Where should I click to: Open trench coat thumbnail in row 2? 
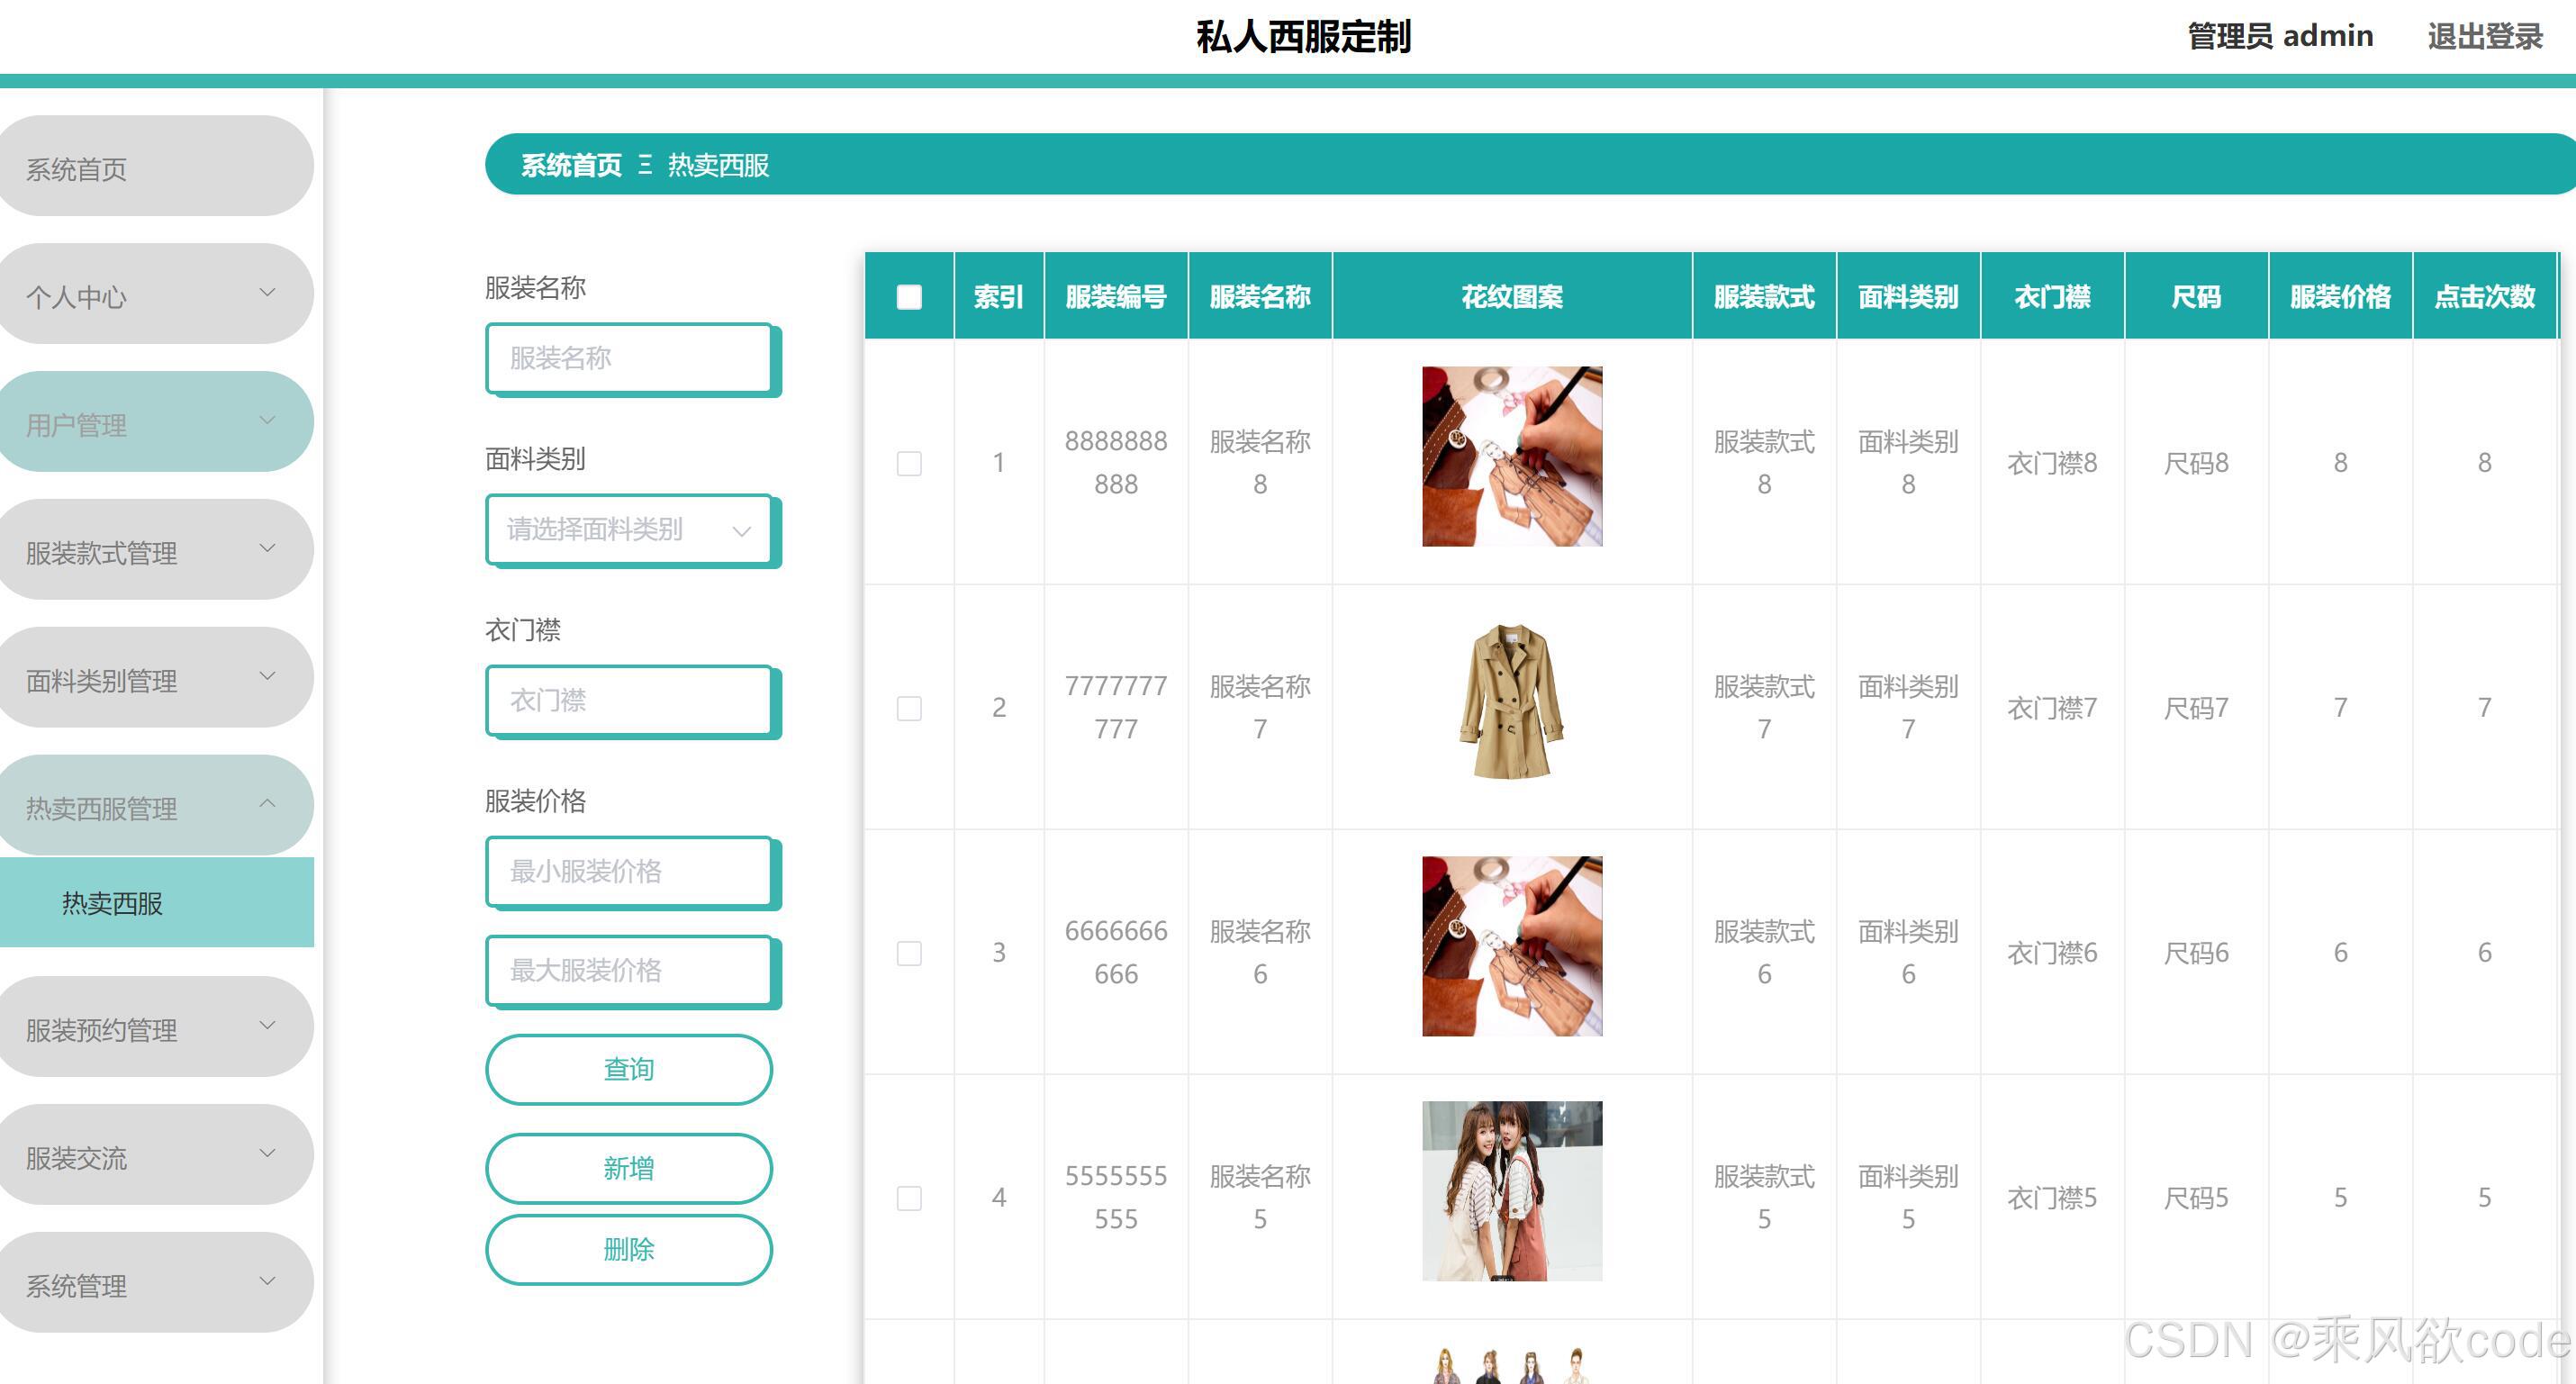[1511, 702]
